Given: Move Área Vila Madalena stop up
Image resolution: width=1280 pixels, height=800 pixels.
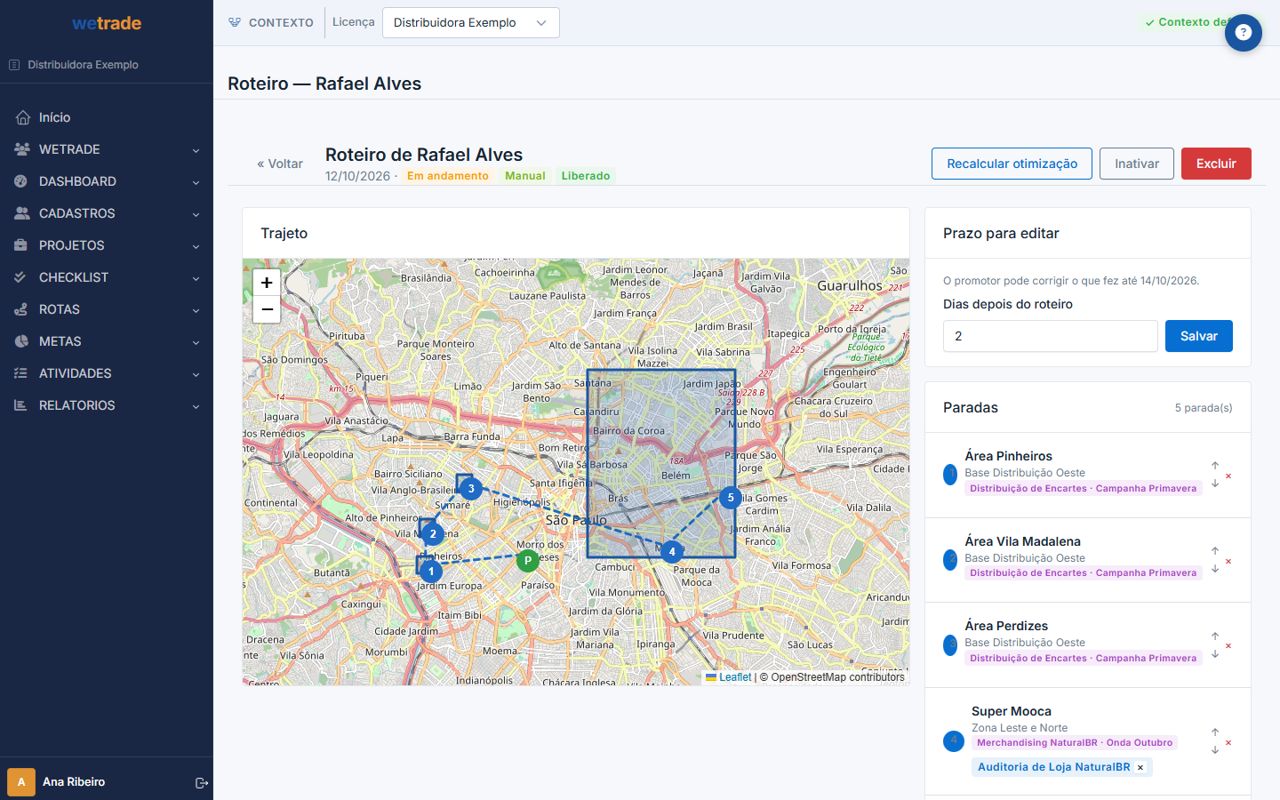Looking at the screenshot, I should (x=1215, y=551).
